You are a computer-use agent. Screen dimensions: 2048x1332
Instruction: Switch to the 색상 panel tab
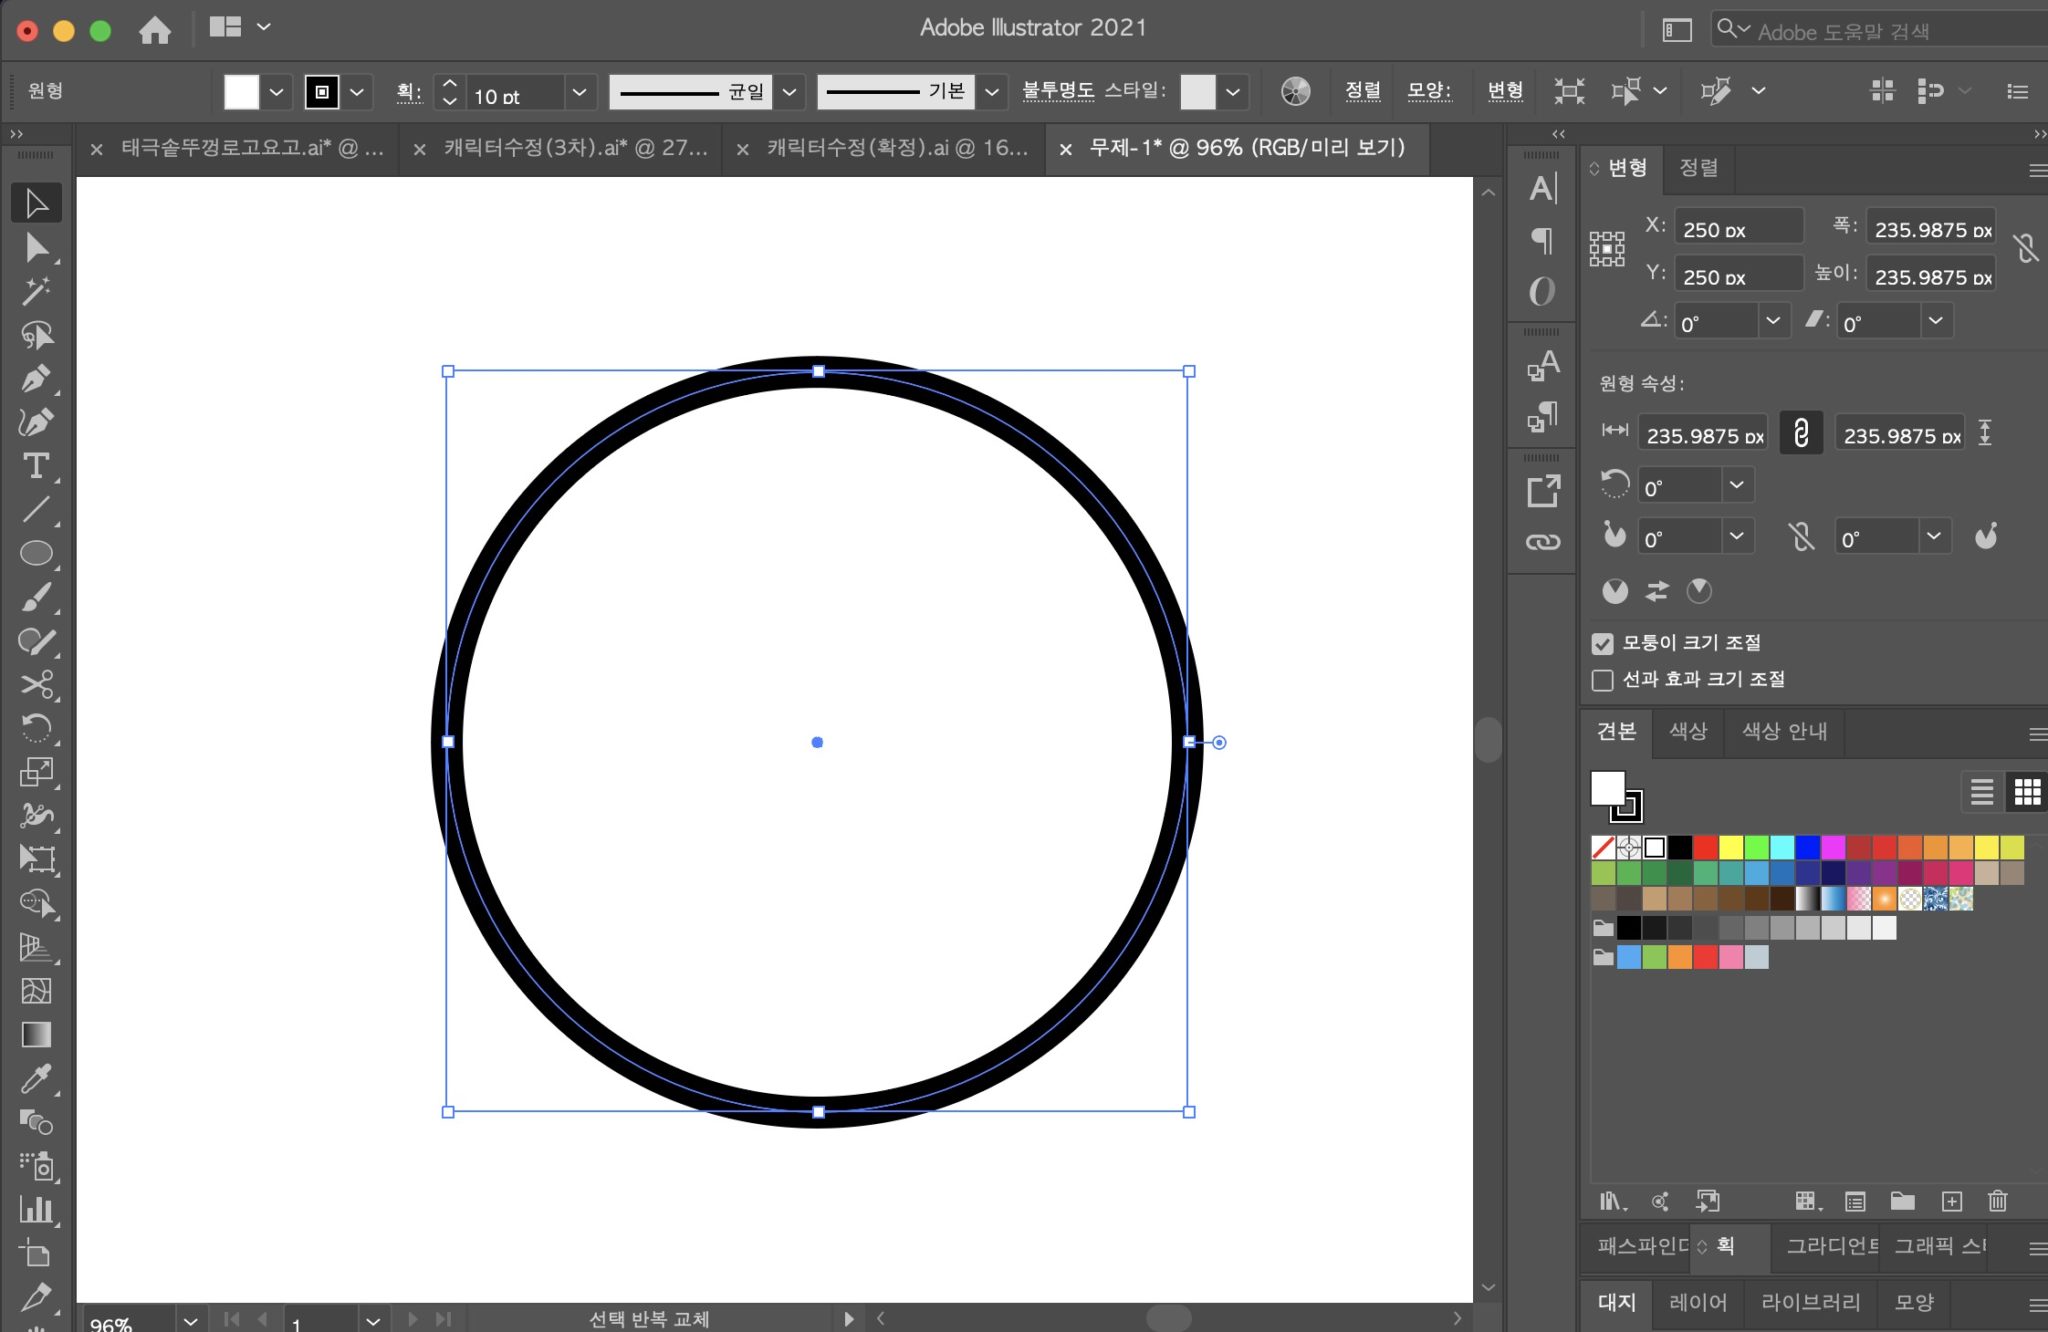click(x=1688, y=732)
